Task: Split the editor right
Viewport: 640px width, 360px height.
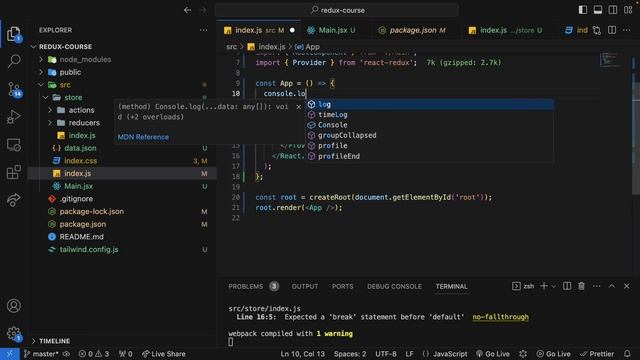Action: (612, 30)
